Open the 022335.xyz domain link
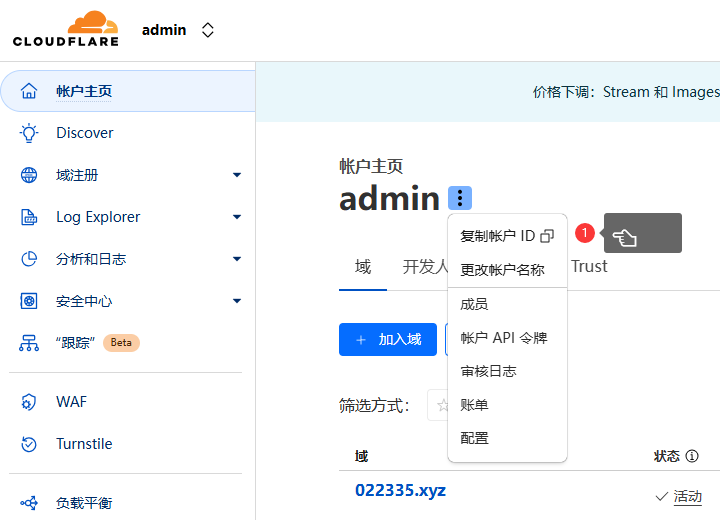 (x=400, y=490)
